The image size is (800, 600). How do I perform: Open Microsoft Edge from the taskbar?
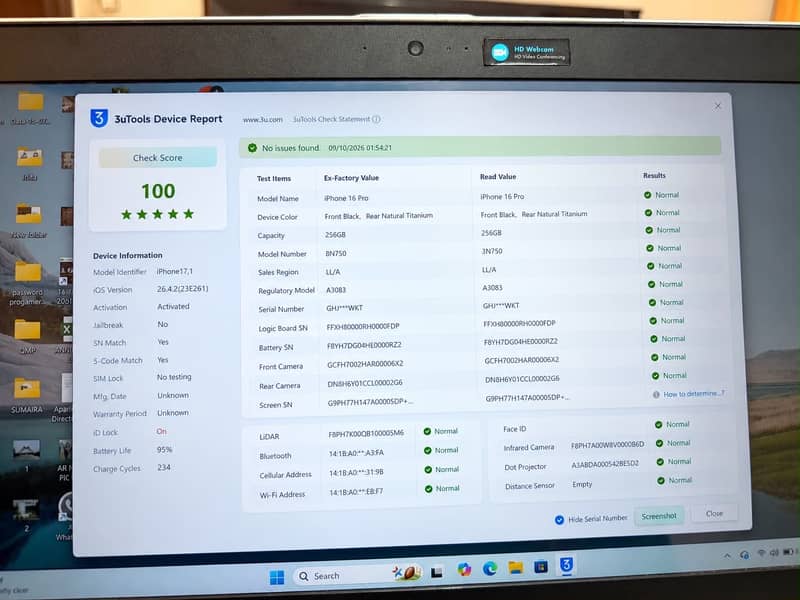(x=490, y=568)
